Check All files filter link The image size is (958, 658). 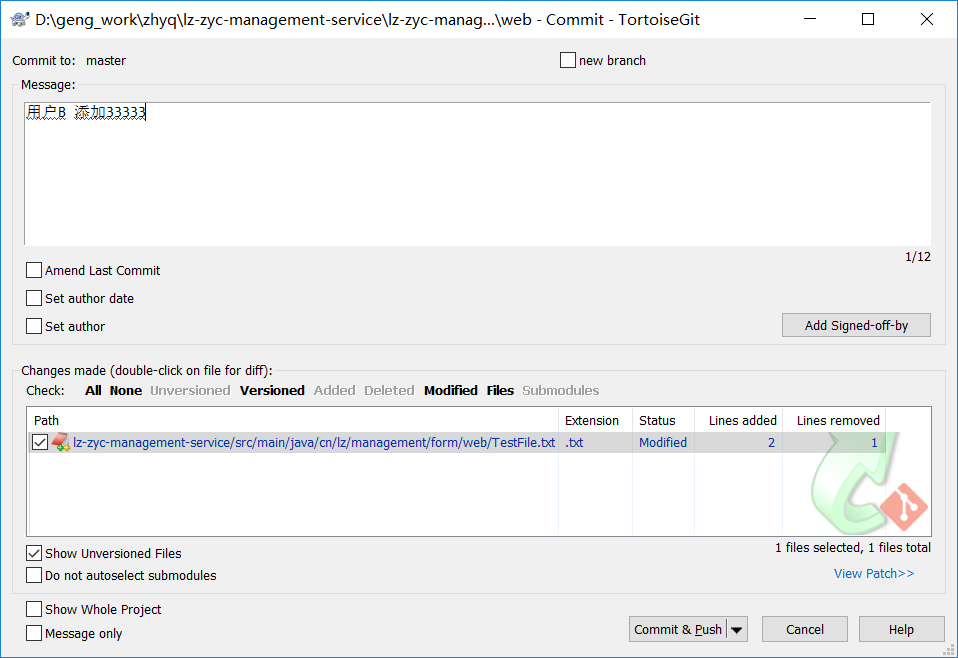click(x=93, y=390)
